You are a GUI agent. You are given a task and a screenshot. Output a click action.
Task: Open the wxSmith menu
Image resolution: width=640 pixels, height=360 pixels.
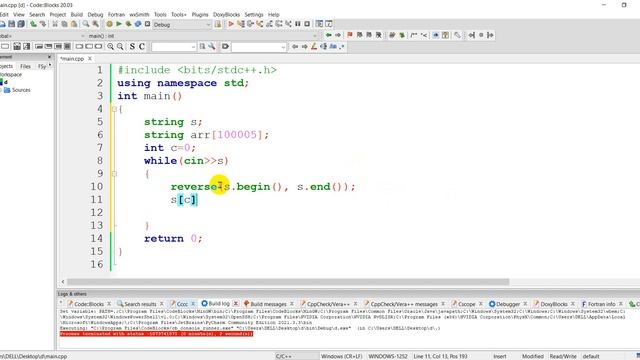[x=139, y=14]
